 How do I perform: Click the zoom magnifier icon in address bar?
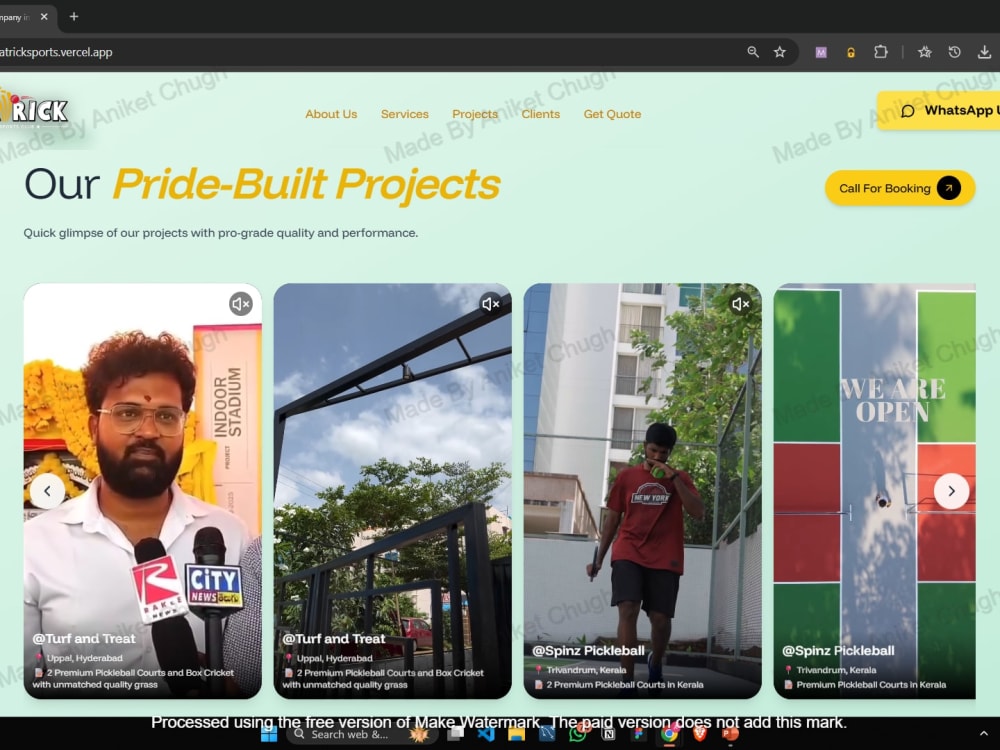(753, 52)
